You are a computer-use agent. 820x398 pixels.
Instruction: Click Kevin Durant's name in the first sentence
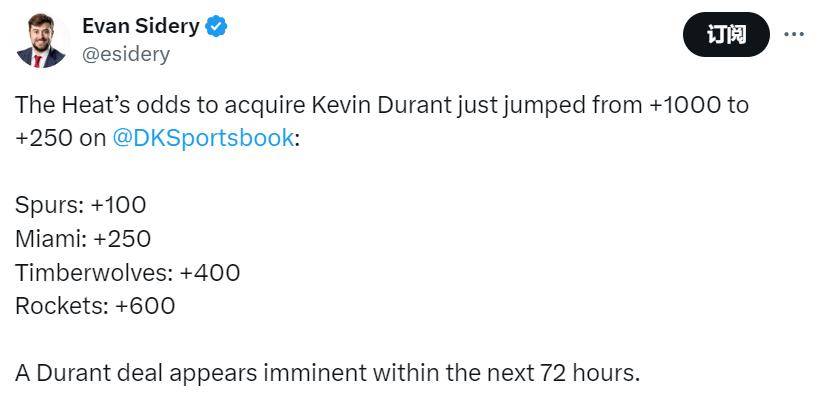pyautogui.click(x=381, y=105)
